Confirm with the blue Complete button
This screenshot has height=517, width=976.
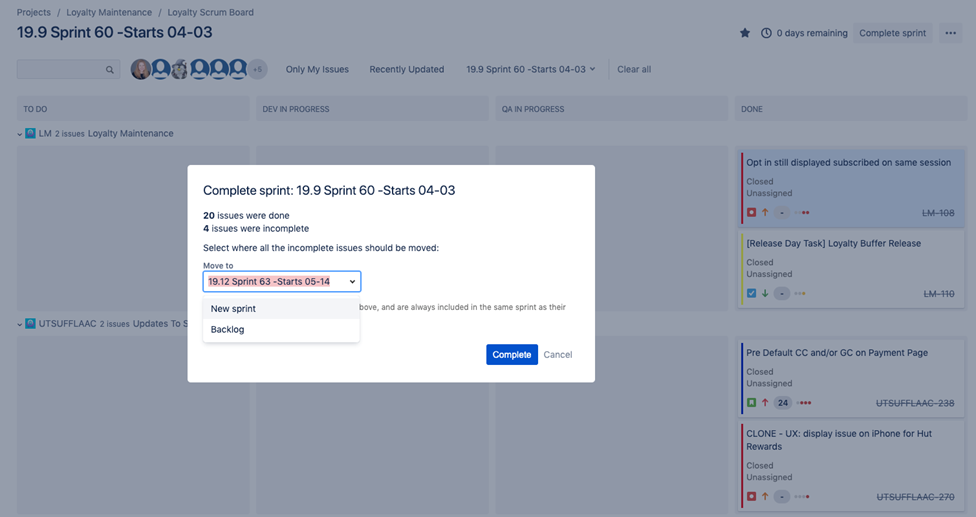pyautogui.click(x=512, y=355)
